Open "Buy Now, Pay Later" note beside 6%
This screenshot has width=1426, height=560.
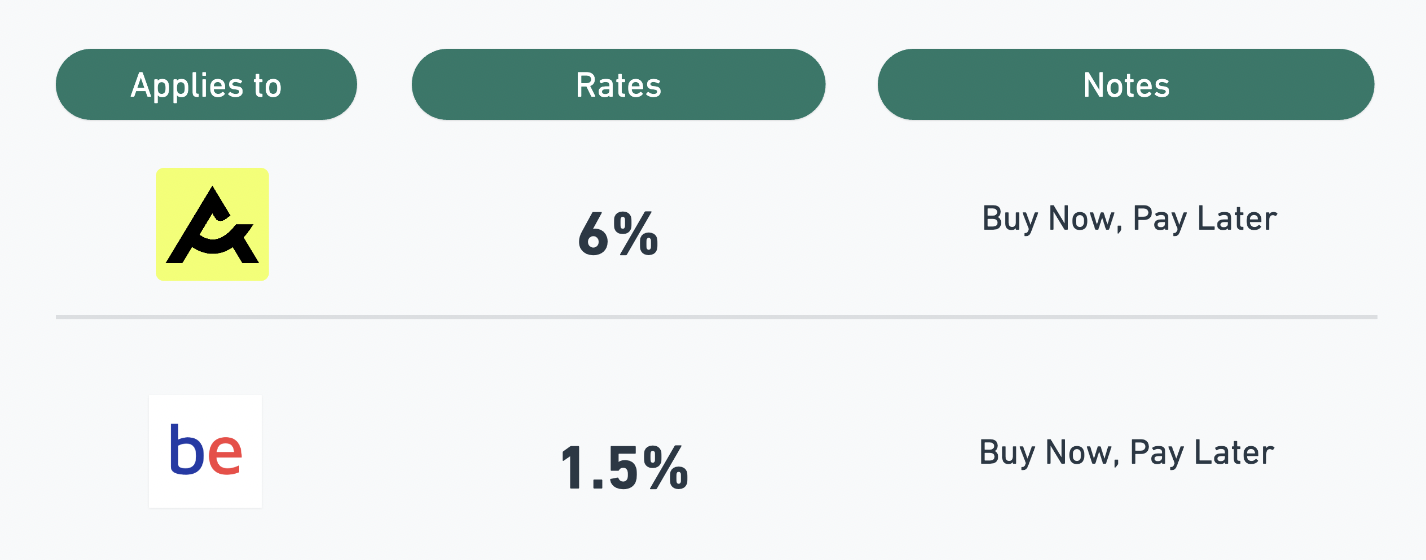(x=1130, y=219)
